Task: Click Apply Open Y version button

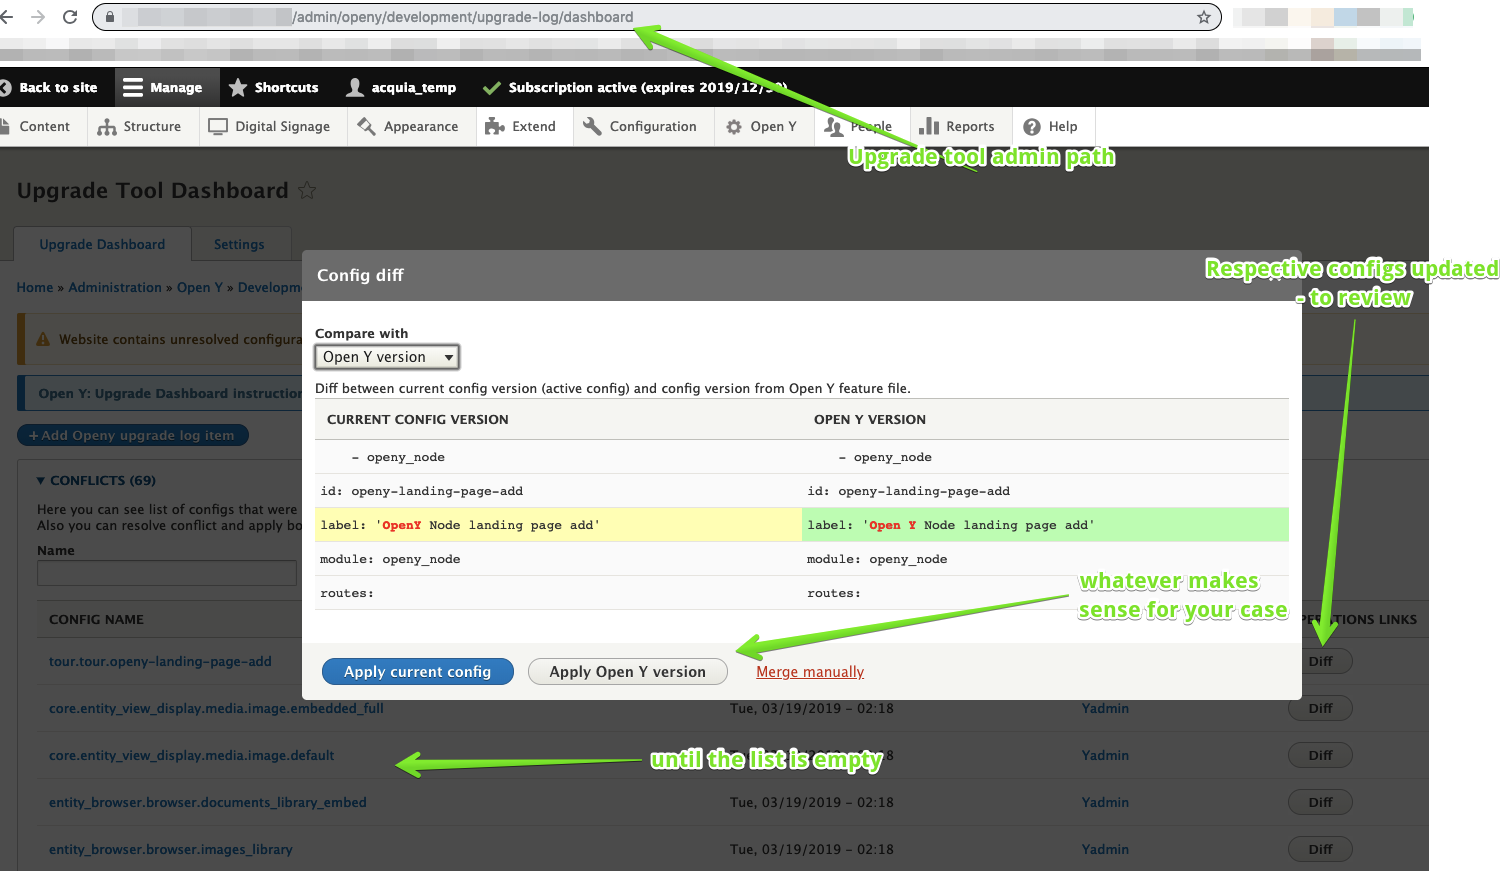Action: (x=628, y=672)
